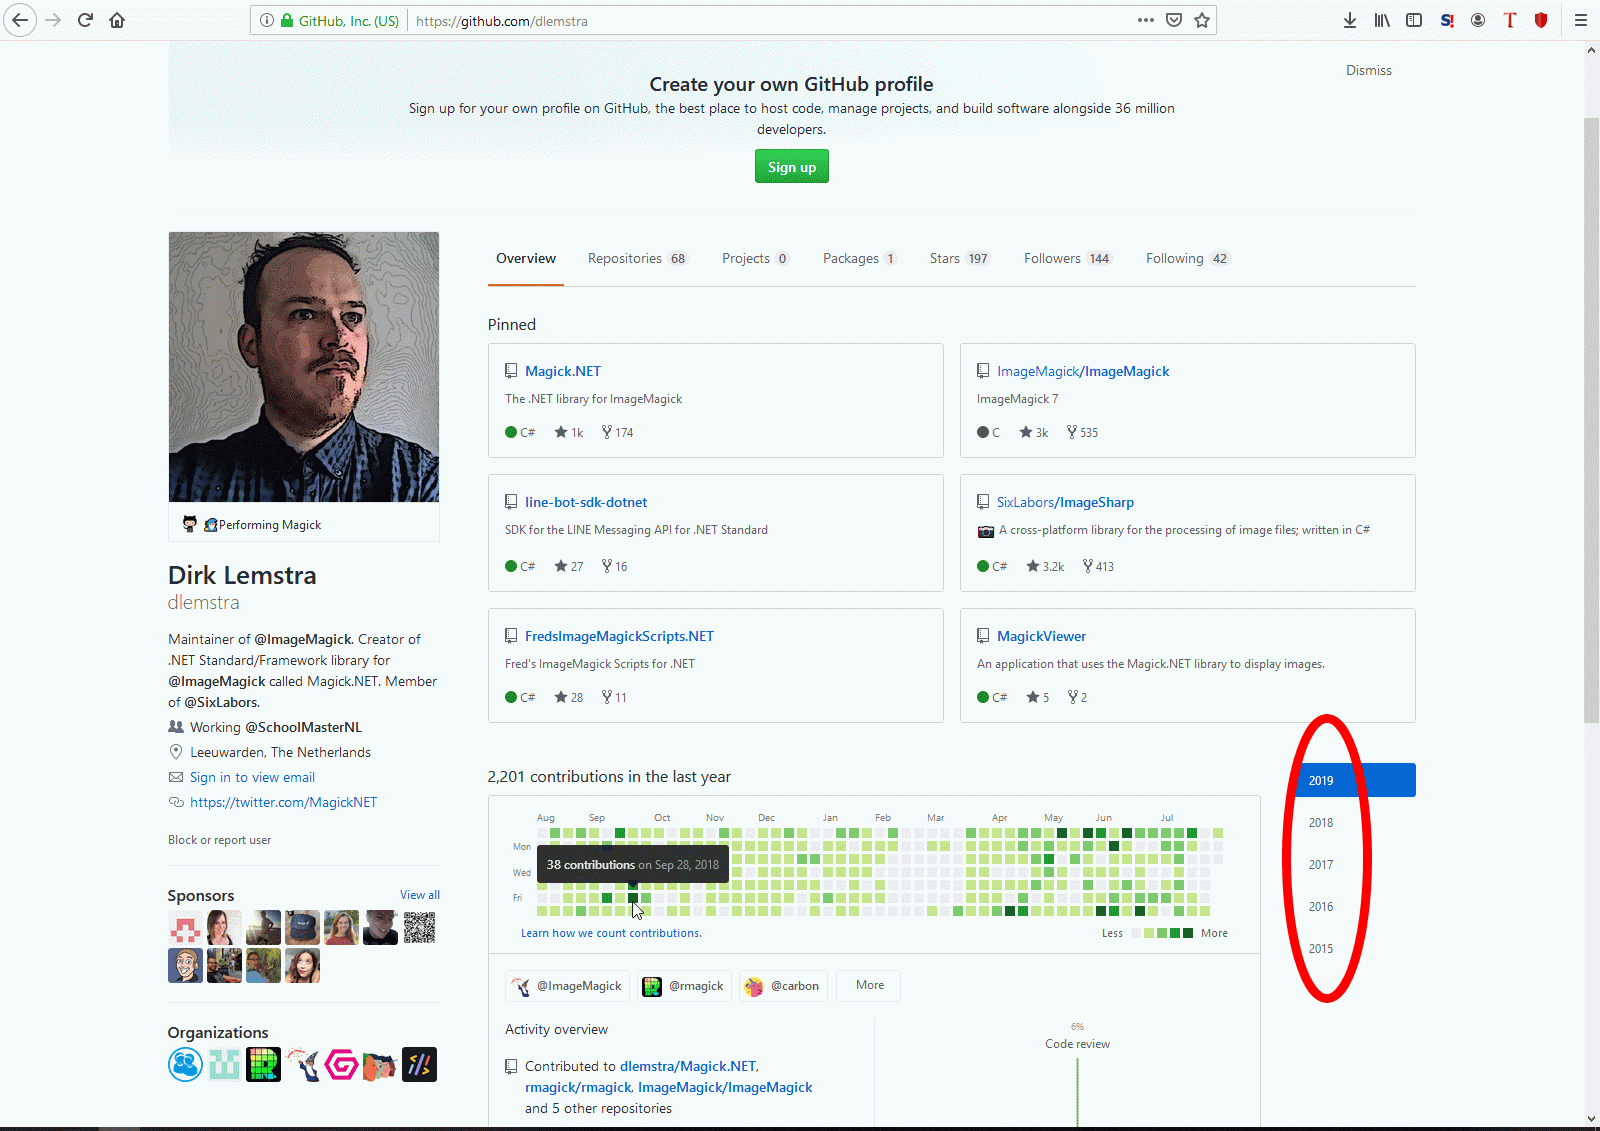The height and width of the screenshot is (1131, 1600).
Task: Click the page actions three-dots icon
Action: (1146, 20)
